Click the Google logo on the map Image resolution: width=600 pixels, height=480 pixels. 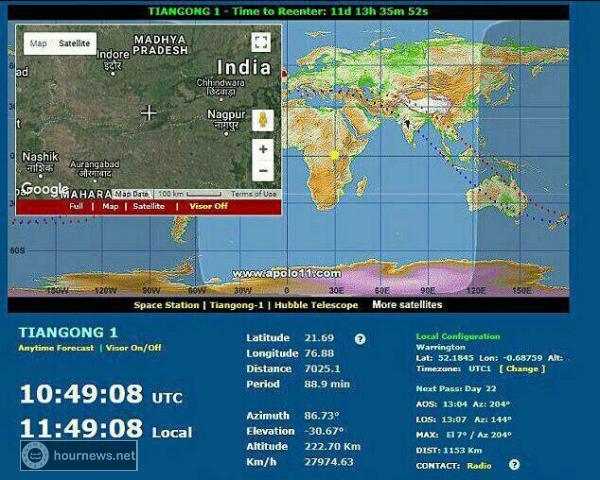(x=45, y=189)
